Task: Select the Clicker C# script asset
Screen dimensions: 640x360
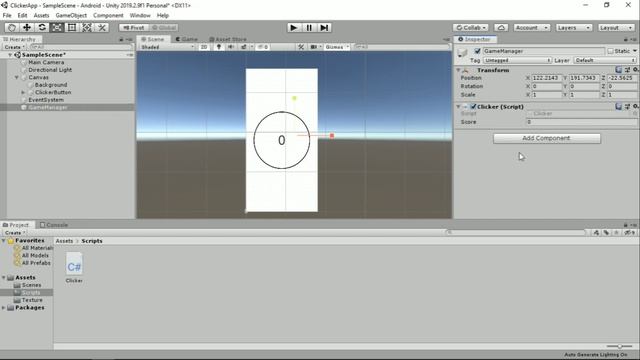Action: tap(74, 267)
